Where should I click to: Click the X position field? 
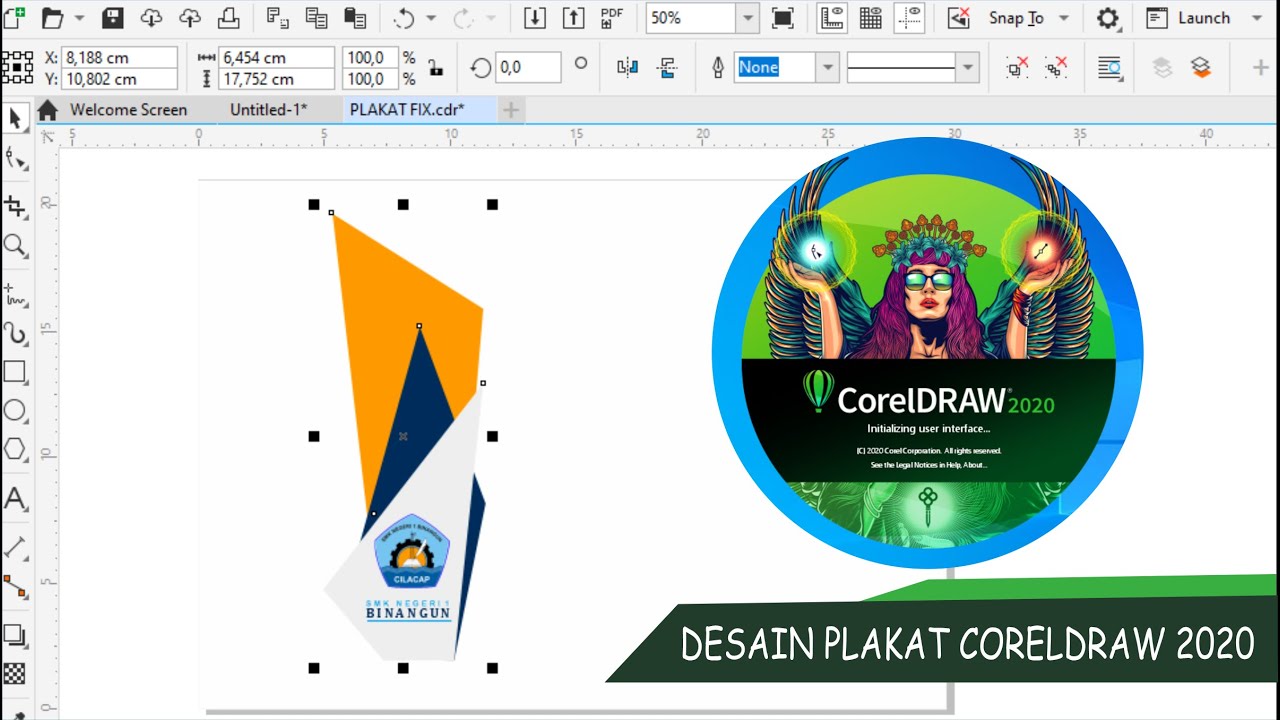point(119,58)
